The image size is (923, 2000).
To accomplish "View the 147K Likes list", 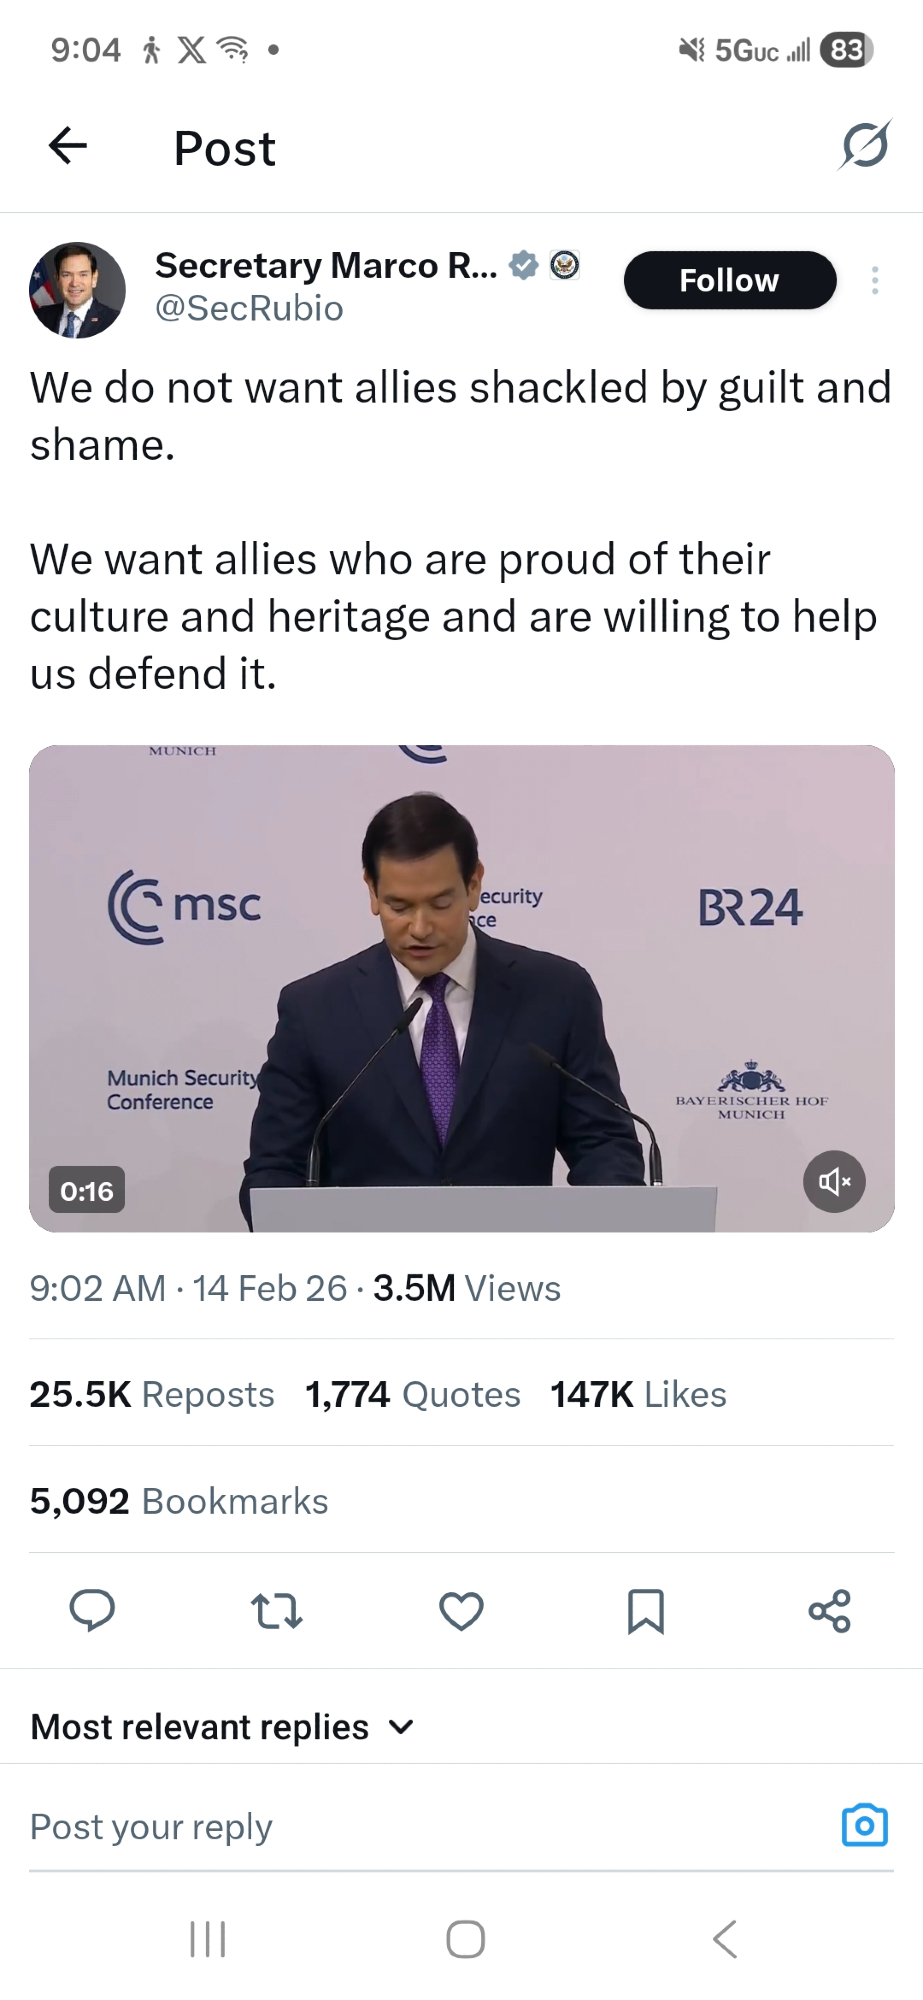I will (638, 1394).
